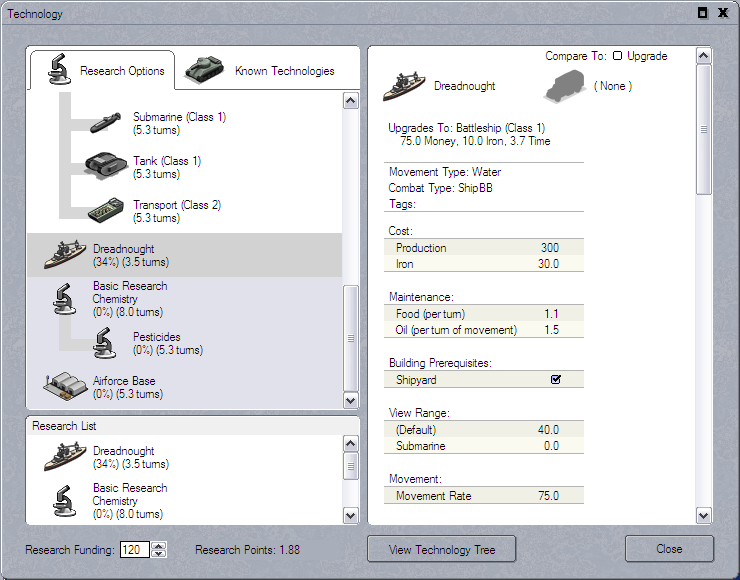740x580 pixels.
Task: Increase Research Funding with up arrow
Action: point(160,545)
